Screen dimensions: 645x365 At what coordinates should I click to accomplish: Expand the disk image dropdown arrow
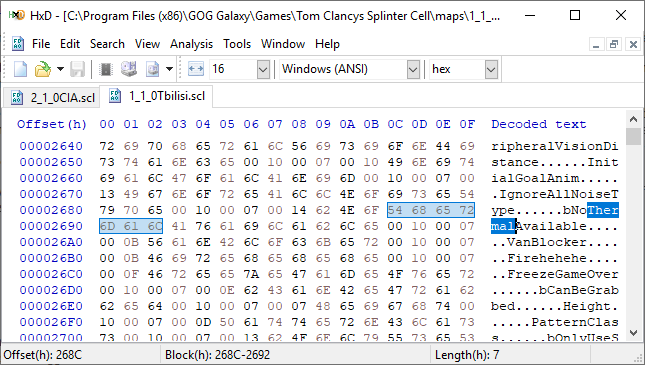click(x=169, y=69)
